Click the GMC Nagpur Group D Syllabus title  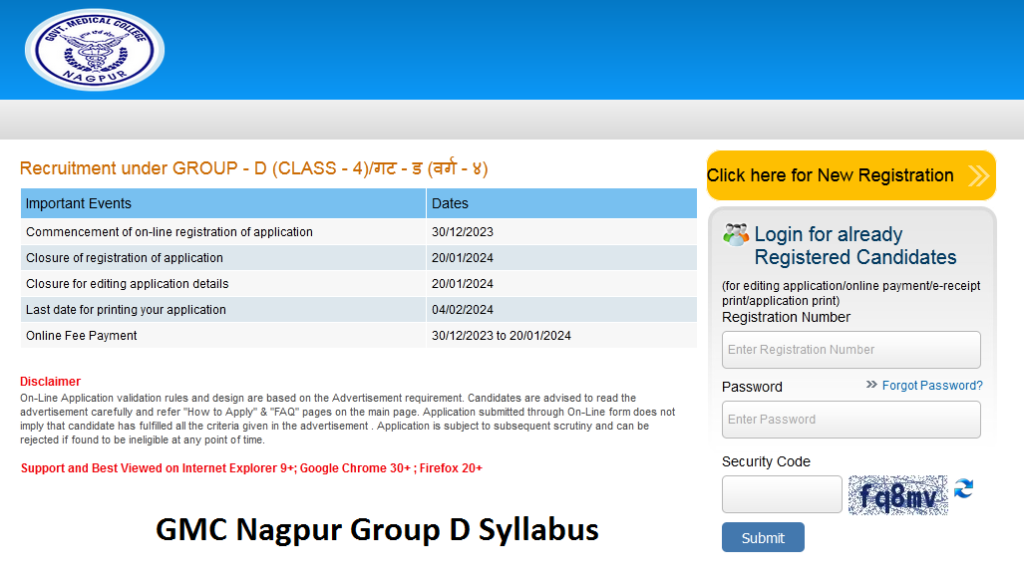pyautogui.click(x=377, y=530)
